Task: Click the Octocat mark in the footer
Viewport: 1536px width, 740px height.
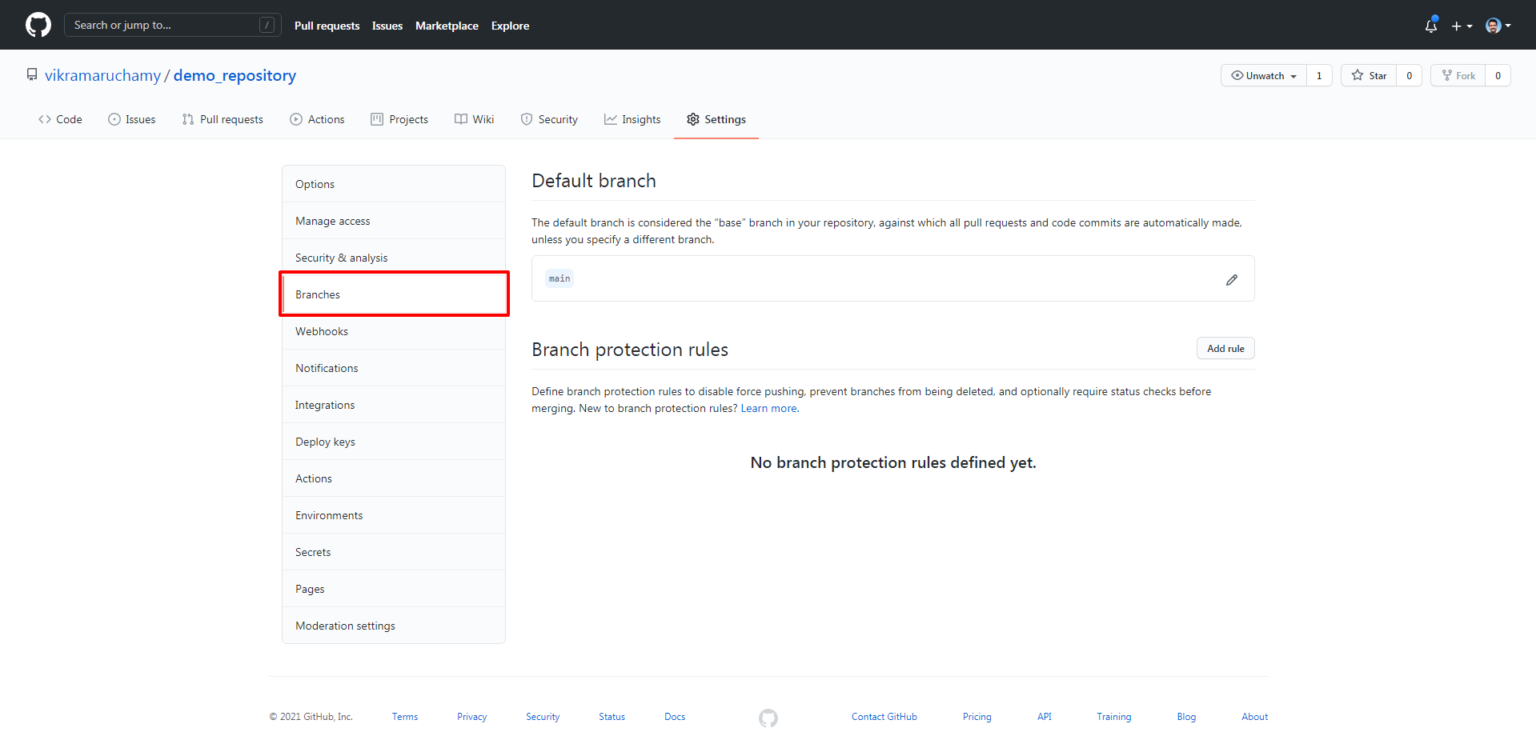Action: click(x=768, y=717)
